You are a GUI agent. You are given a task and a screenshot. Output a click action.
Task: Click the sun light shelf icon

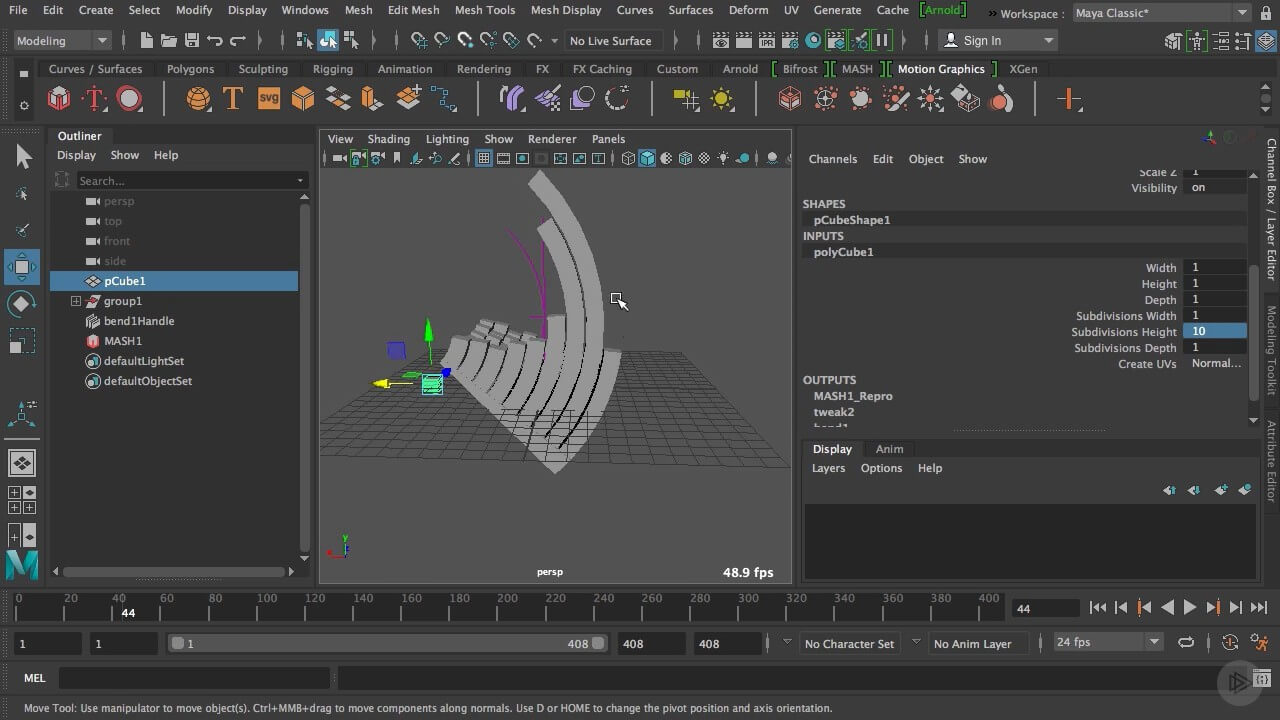[722, 99]
